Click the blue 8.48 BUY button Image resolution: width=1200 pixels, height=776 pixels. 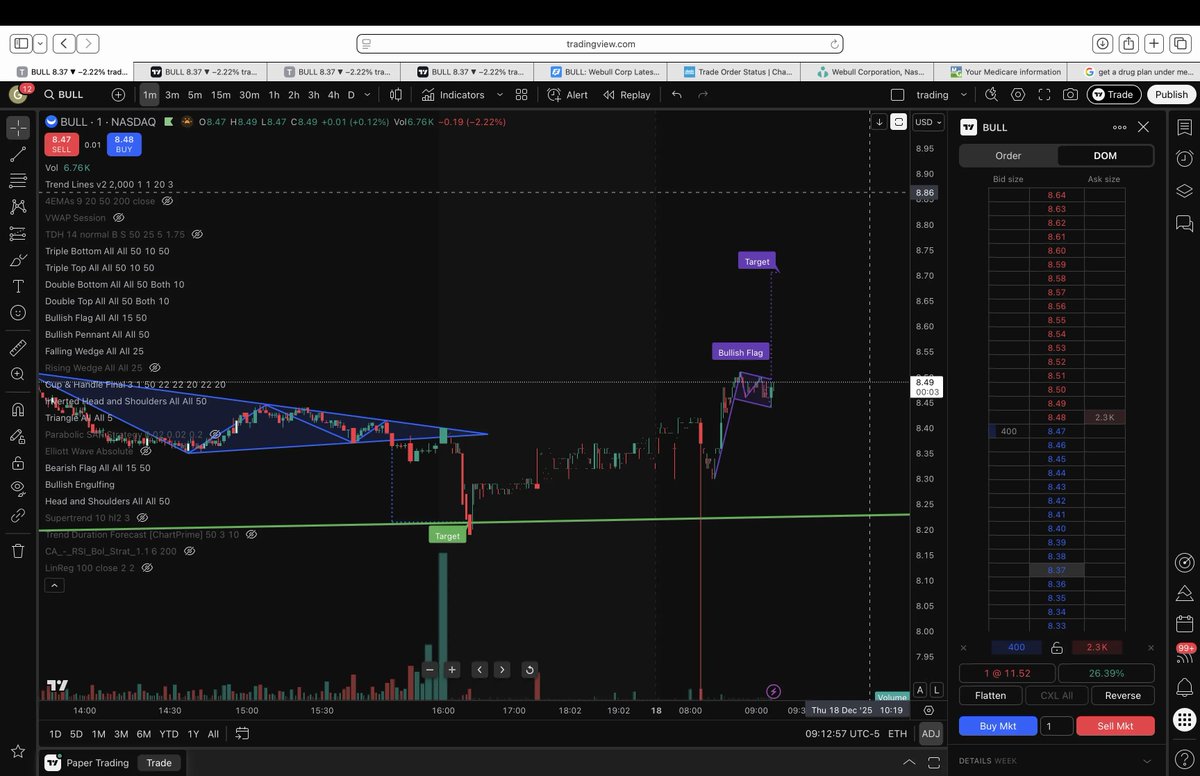(x=124, y=145)
